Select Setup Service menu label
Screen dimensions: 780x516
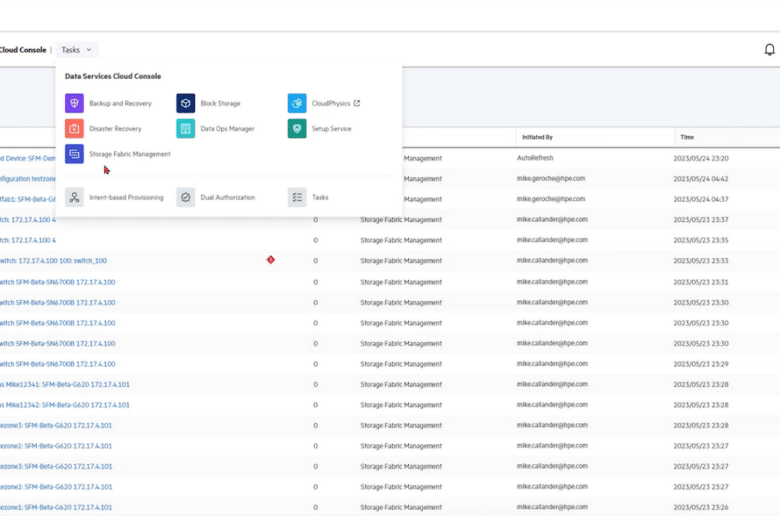(x=331, y=129)
